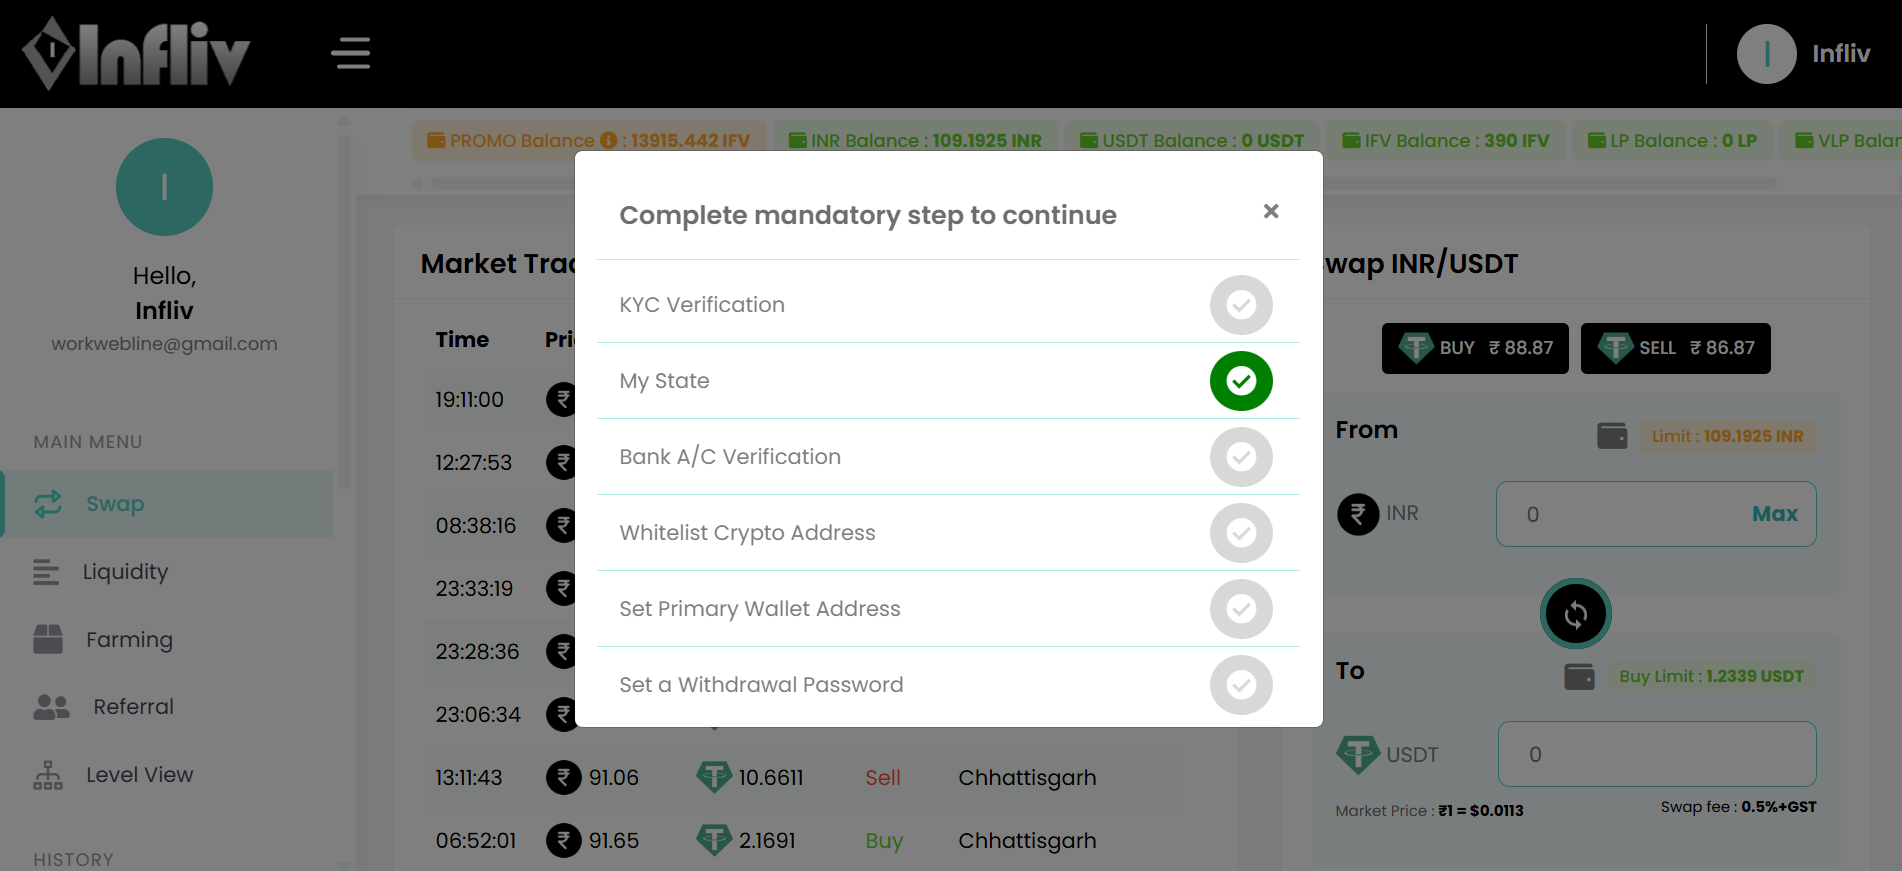Screen dimensions: 1902x871
Task: Click Max in the INR field
Action: 1774,514
